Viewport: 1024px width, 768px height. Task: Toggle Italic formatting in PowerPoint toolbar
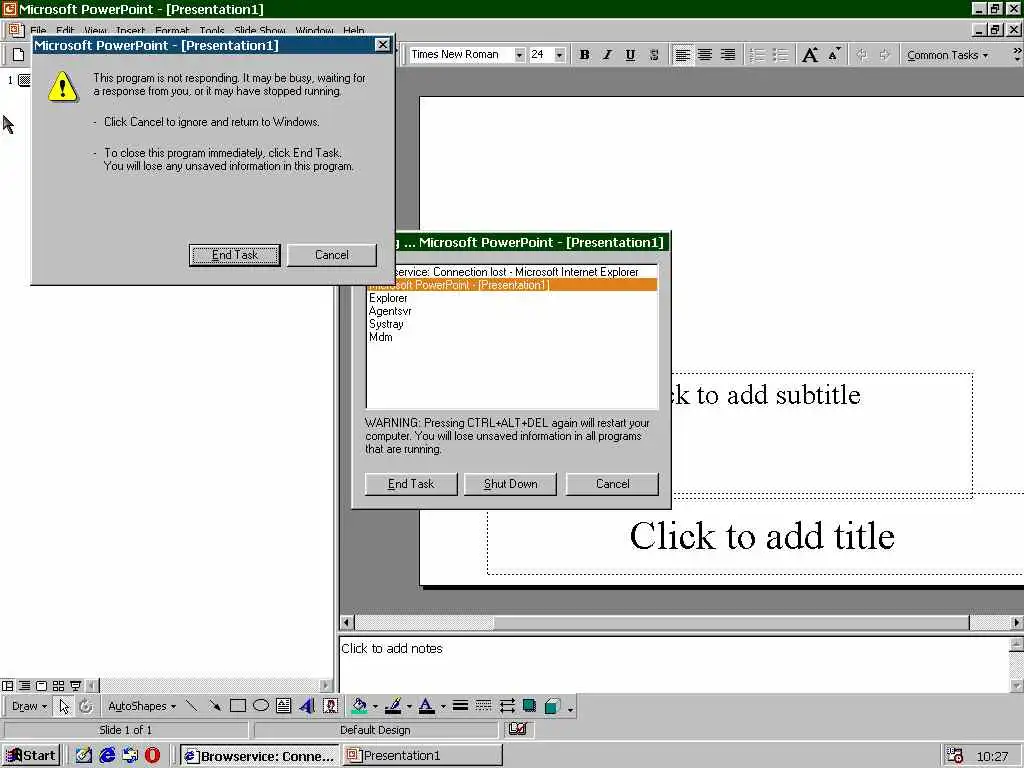(607, 55)
